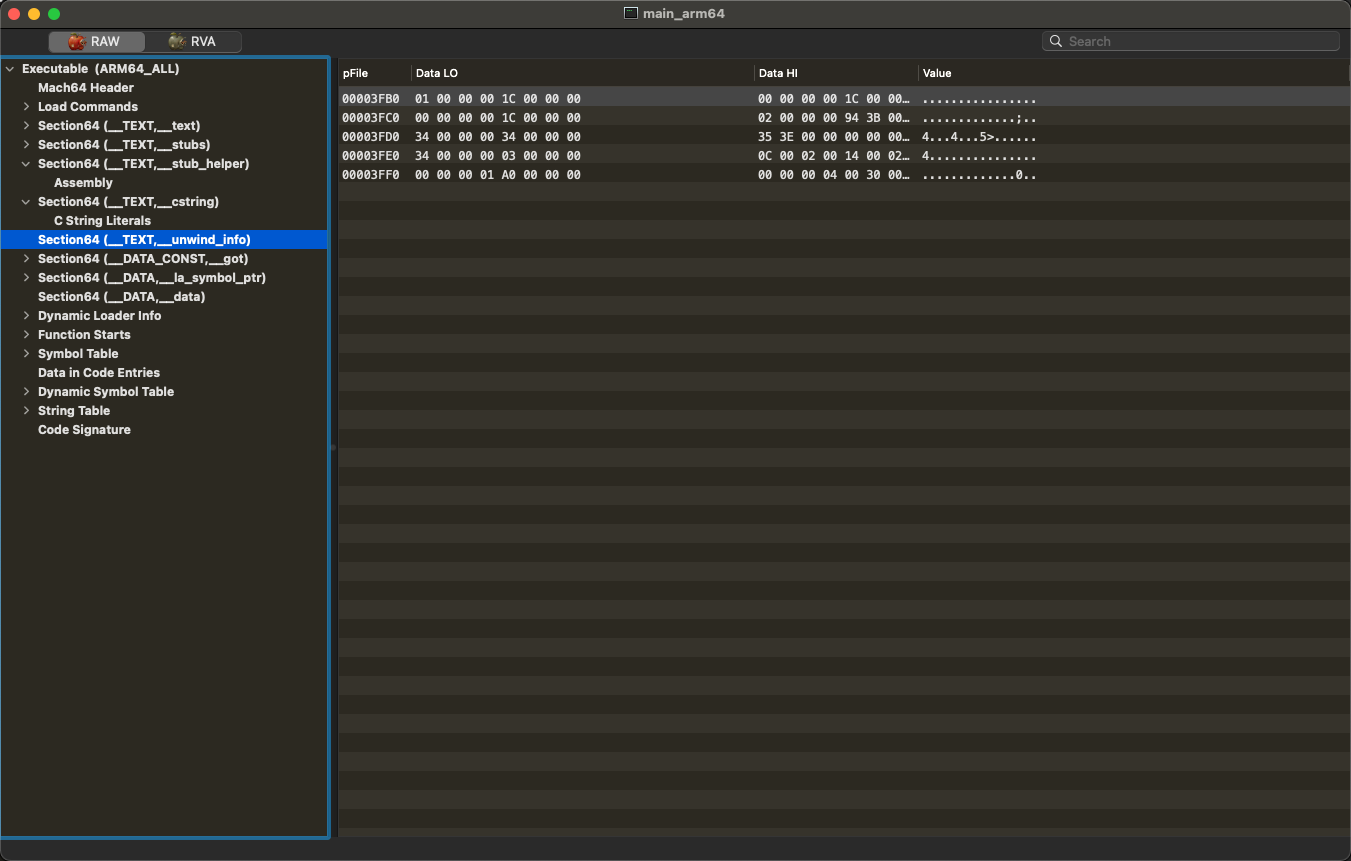Minimize the main_arm64 window
The height and width of the screenshot is (861, 1351).
click(34, 14)
